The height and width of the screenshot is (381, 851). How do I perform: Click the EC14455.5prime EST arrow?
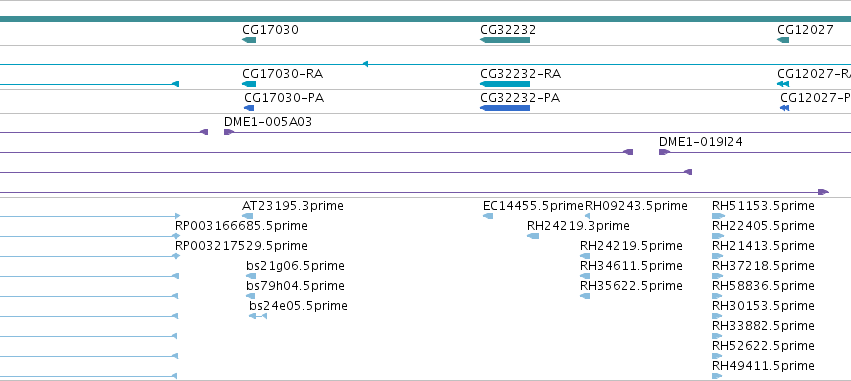(x=488, y=216)
